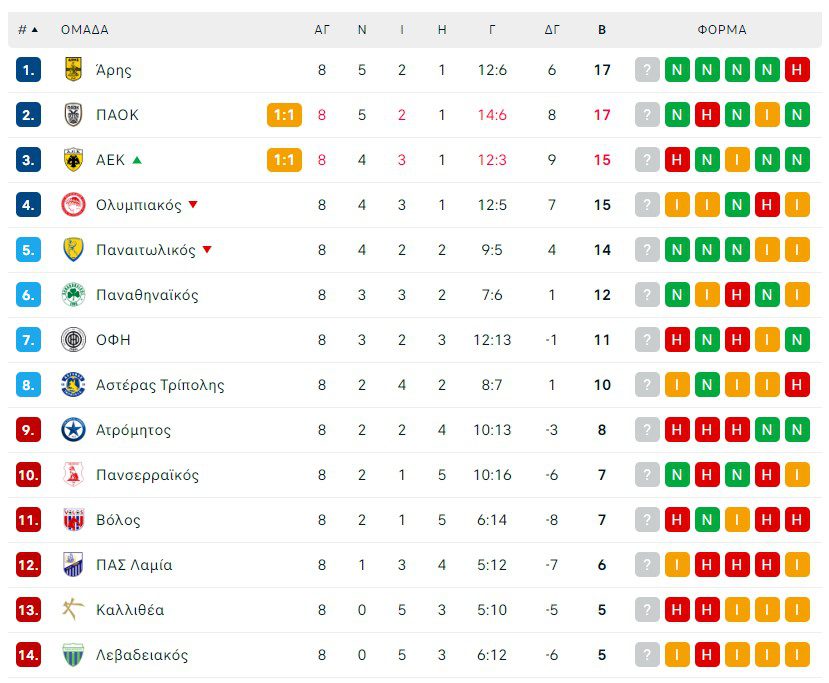Sort standings by the ΔΓ column header
The height and width of the screenshot is (683, 829).
point(552,30)
